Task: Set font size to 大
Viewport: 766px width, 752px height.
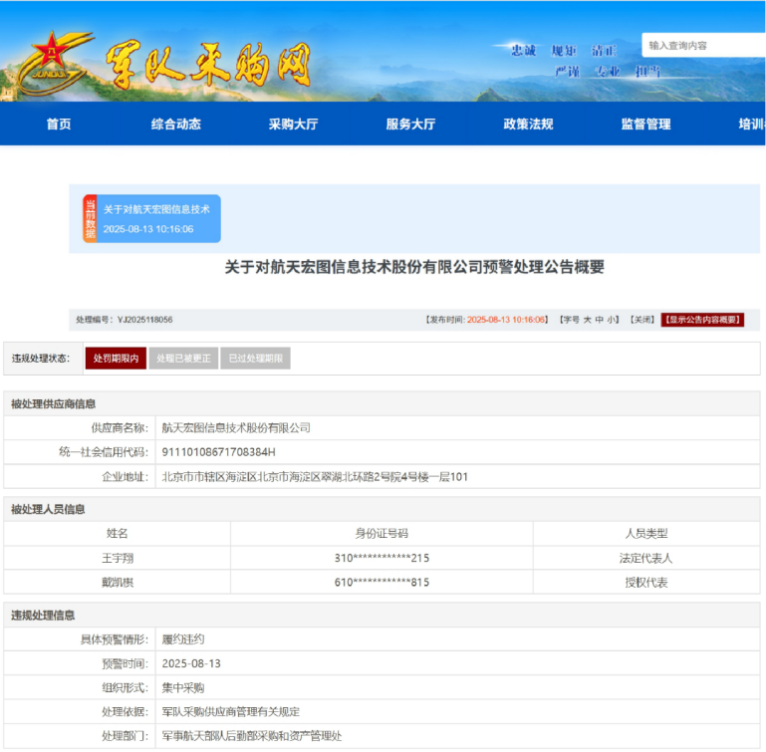Action: pyautogui.click(x=587, y=320)
